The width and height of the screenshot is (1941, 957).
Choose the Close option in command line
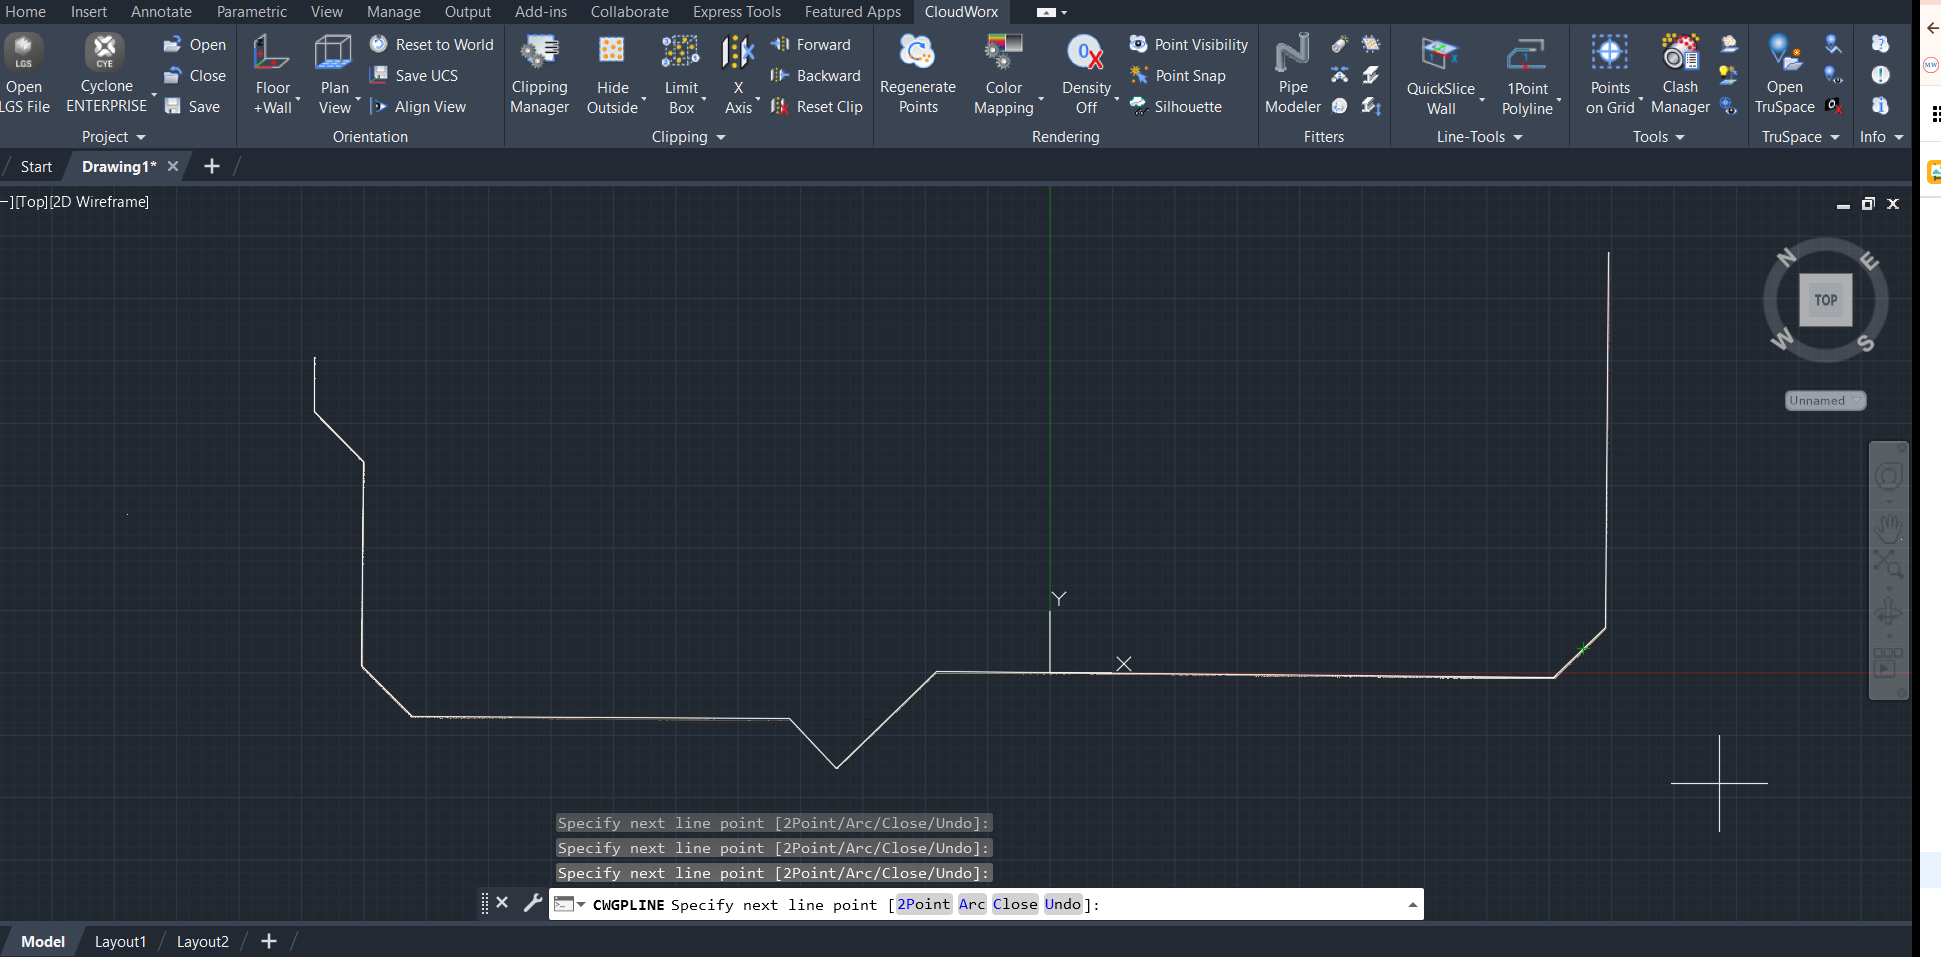1014,905
